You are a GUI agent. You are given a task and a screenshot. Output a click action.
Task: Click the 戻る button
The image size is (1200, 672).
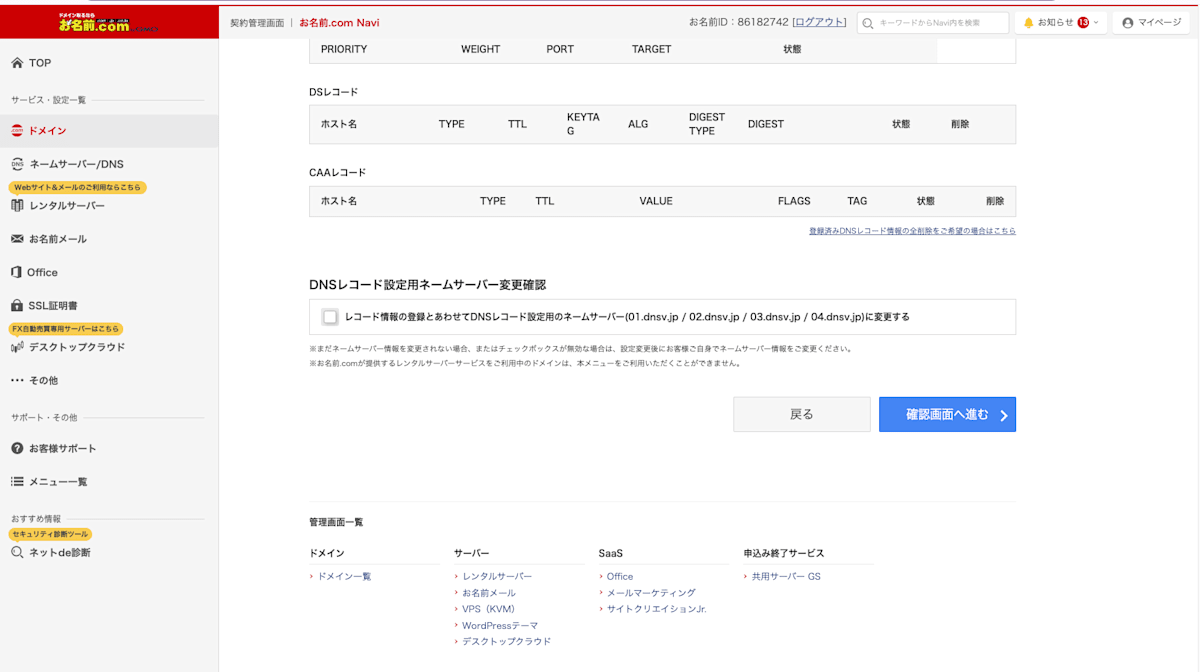click(x=802, y=415)
